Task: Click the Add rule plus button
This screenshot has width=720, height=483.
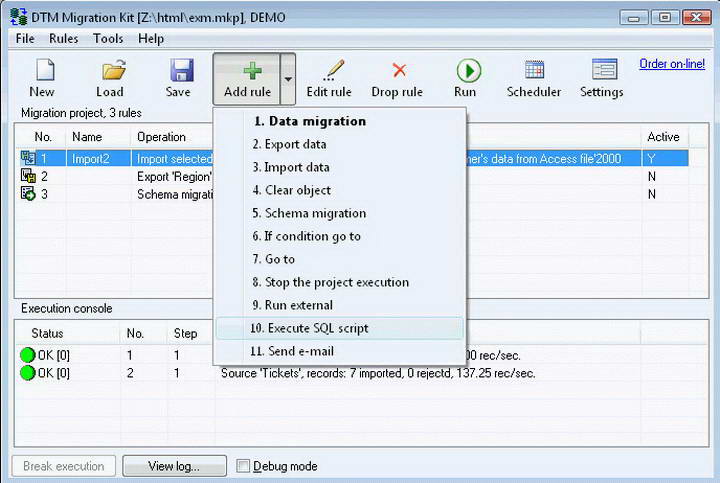Action: tap(247, 79)
